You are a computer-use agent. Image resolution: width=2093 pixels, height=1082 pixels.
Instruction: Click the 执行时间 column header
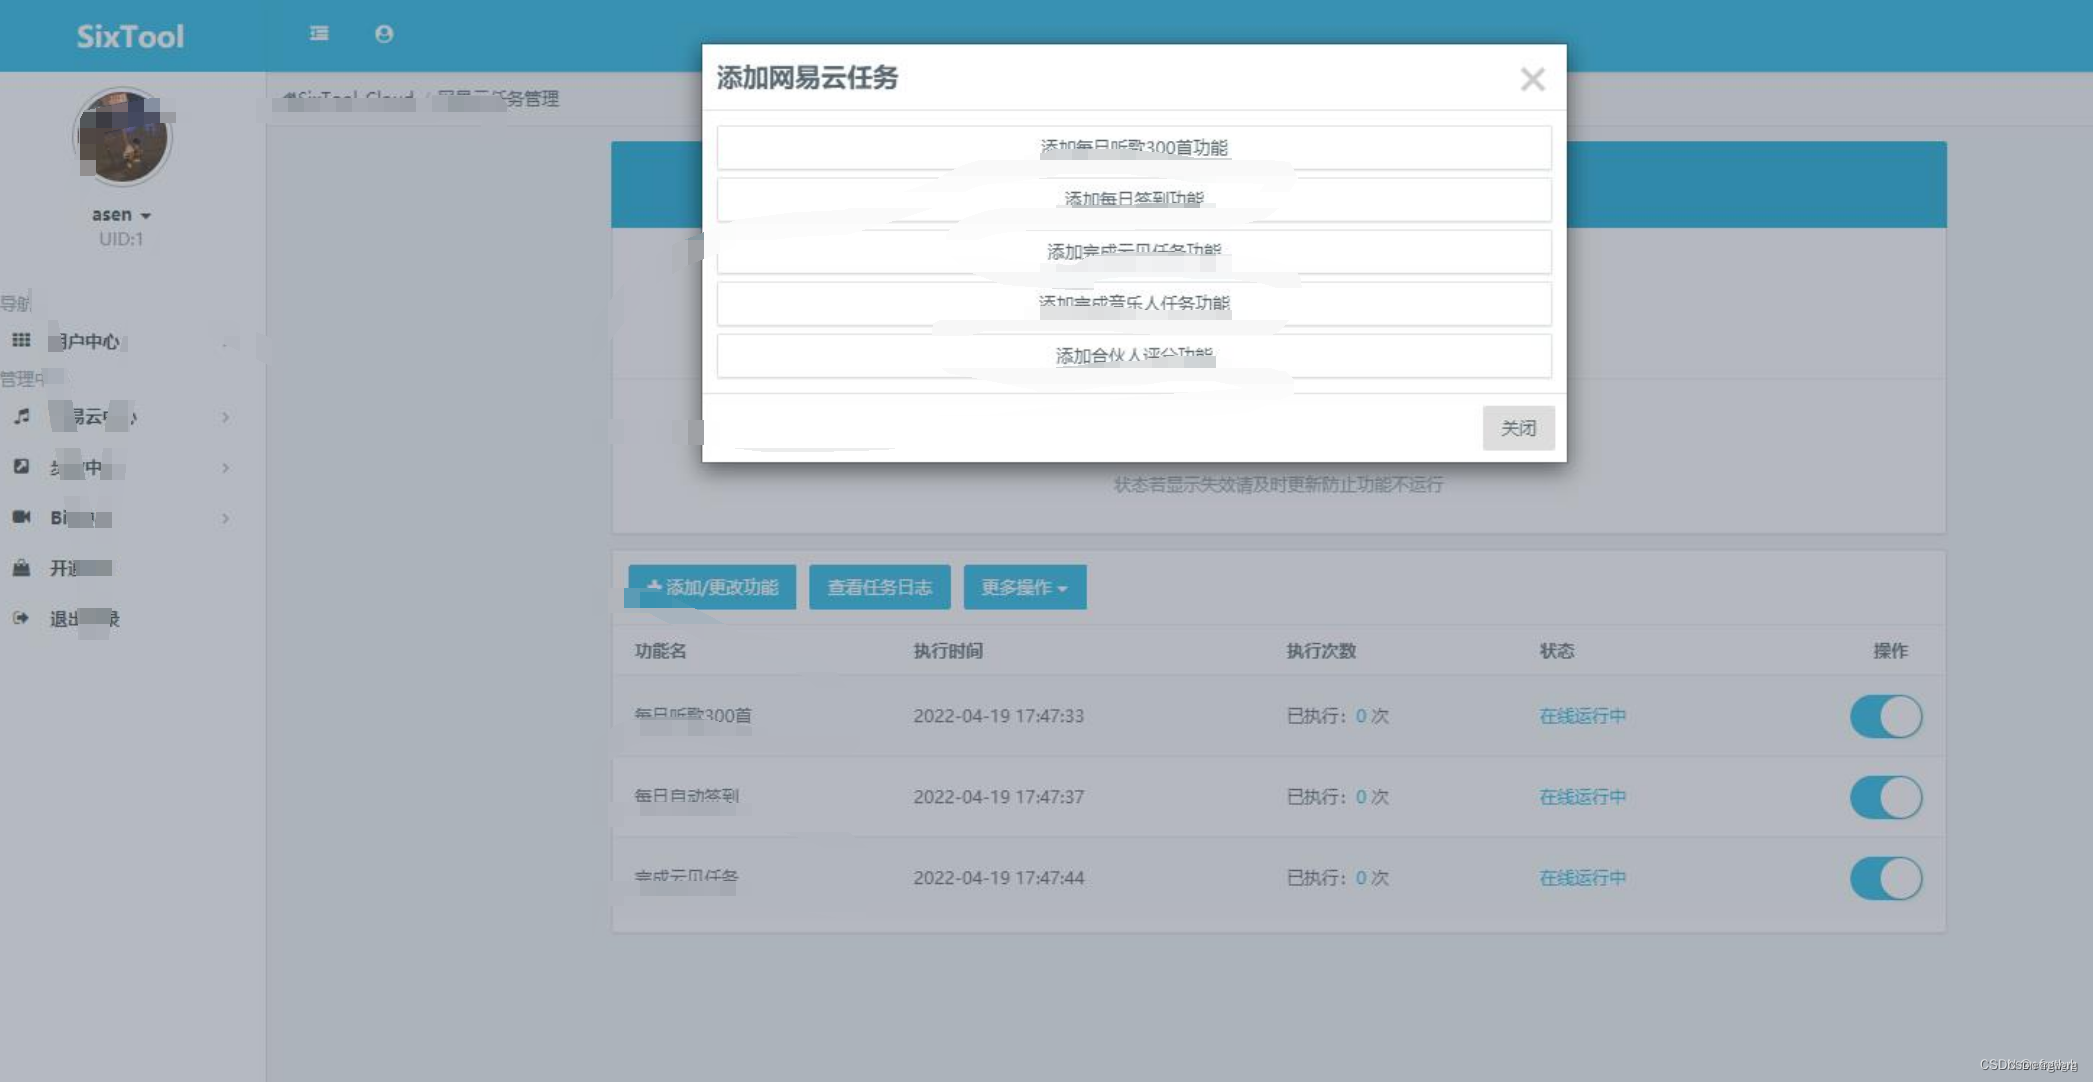click(948, 651)
